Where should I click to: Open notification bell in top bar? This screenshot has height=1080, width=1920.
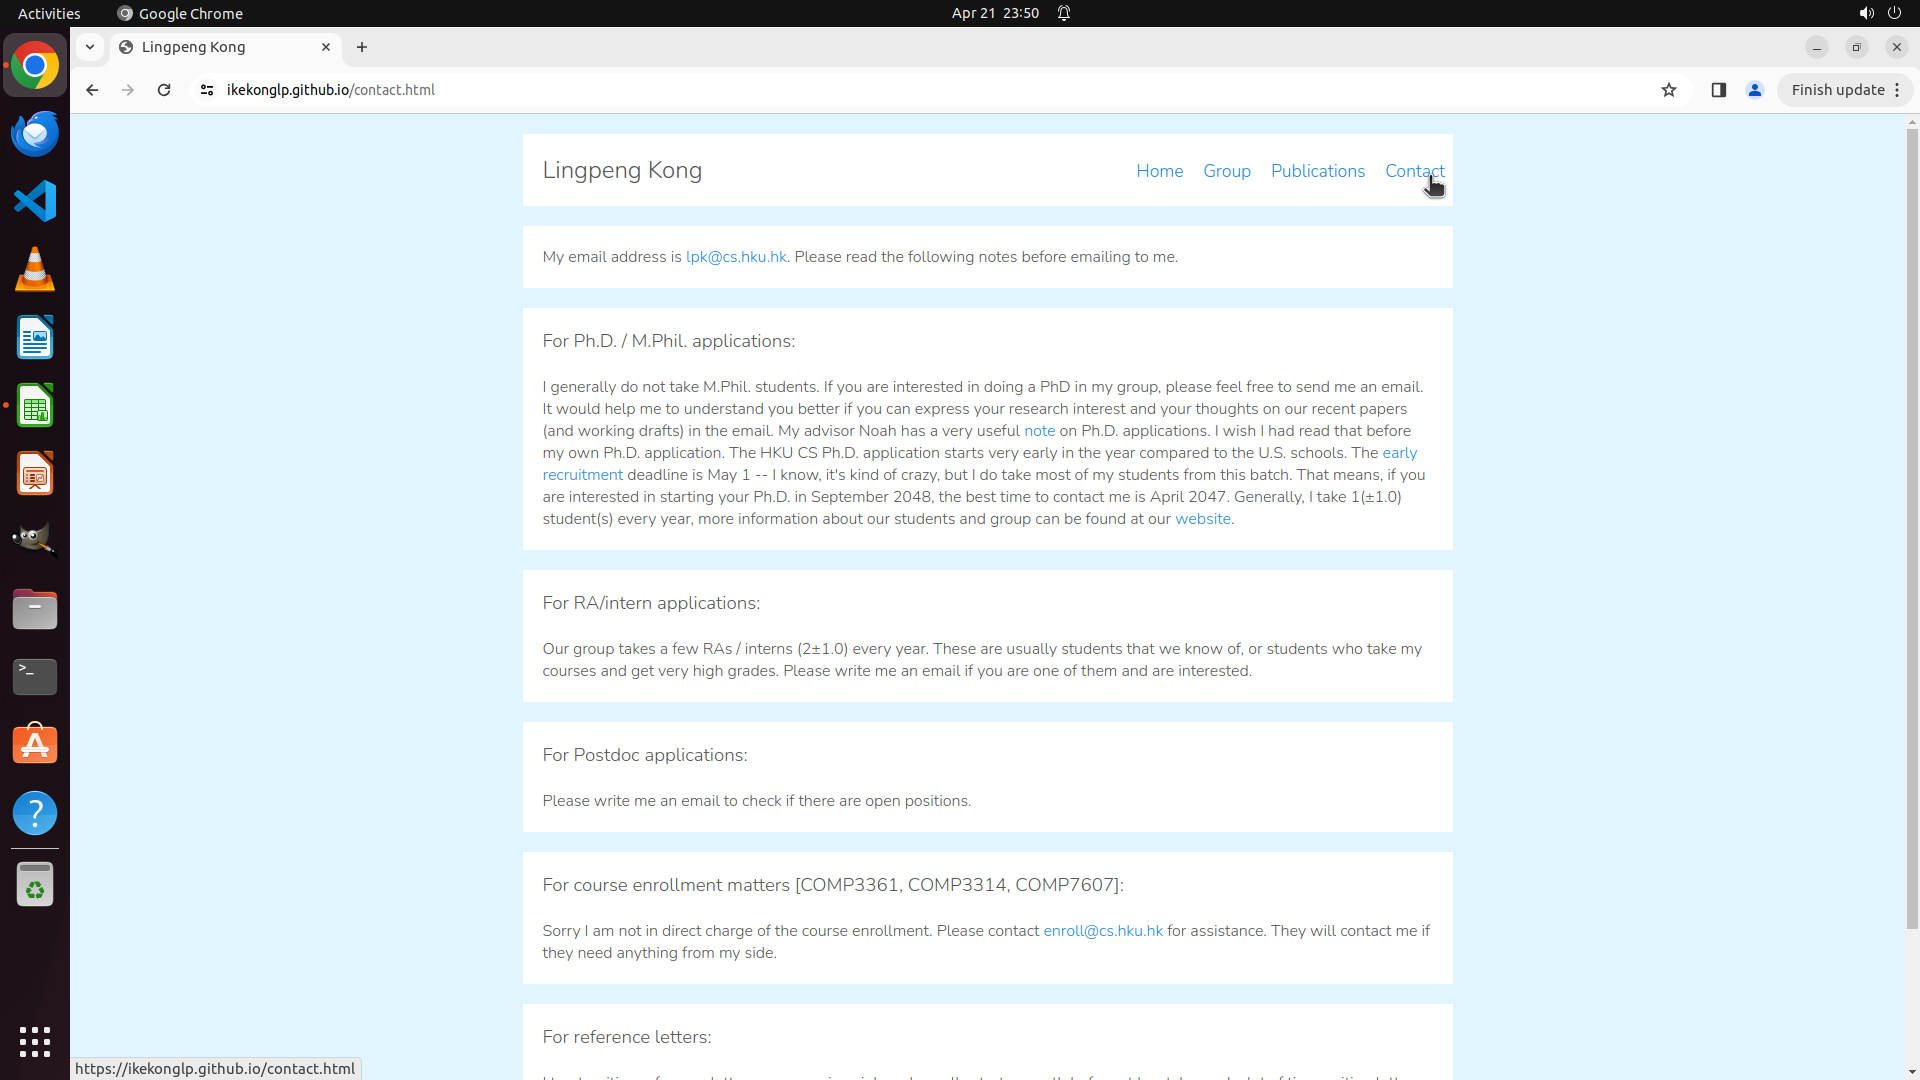(1064, 13)
